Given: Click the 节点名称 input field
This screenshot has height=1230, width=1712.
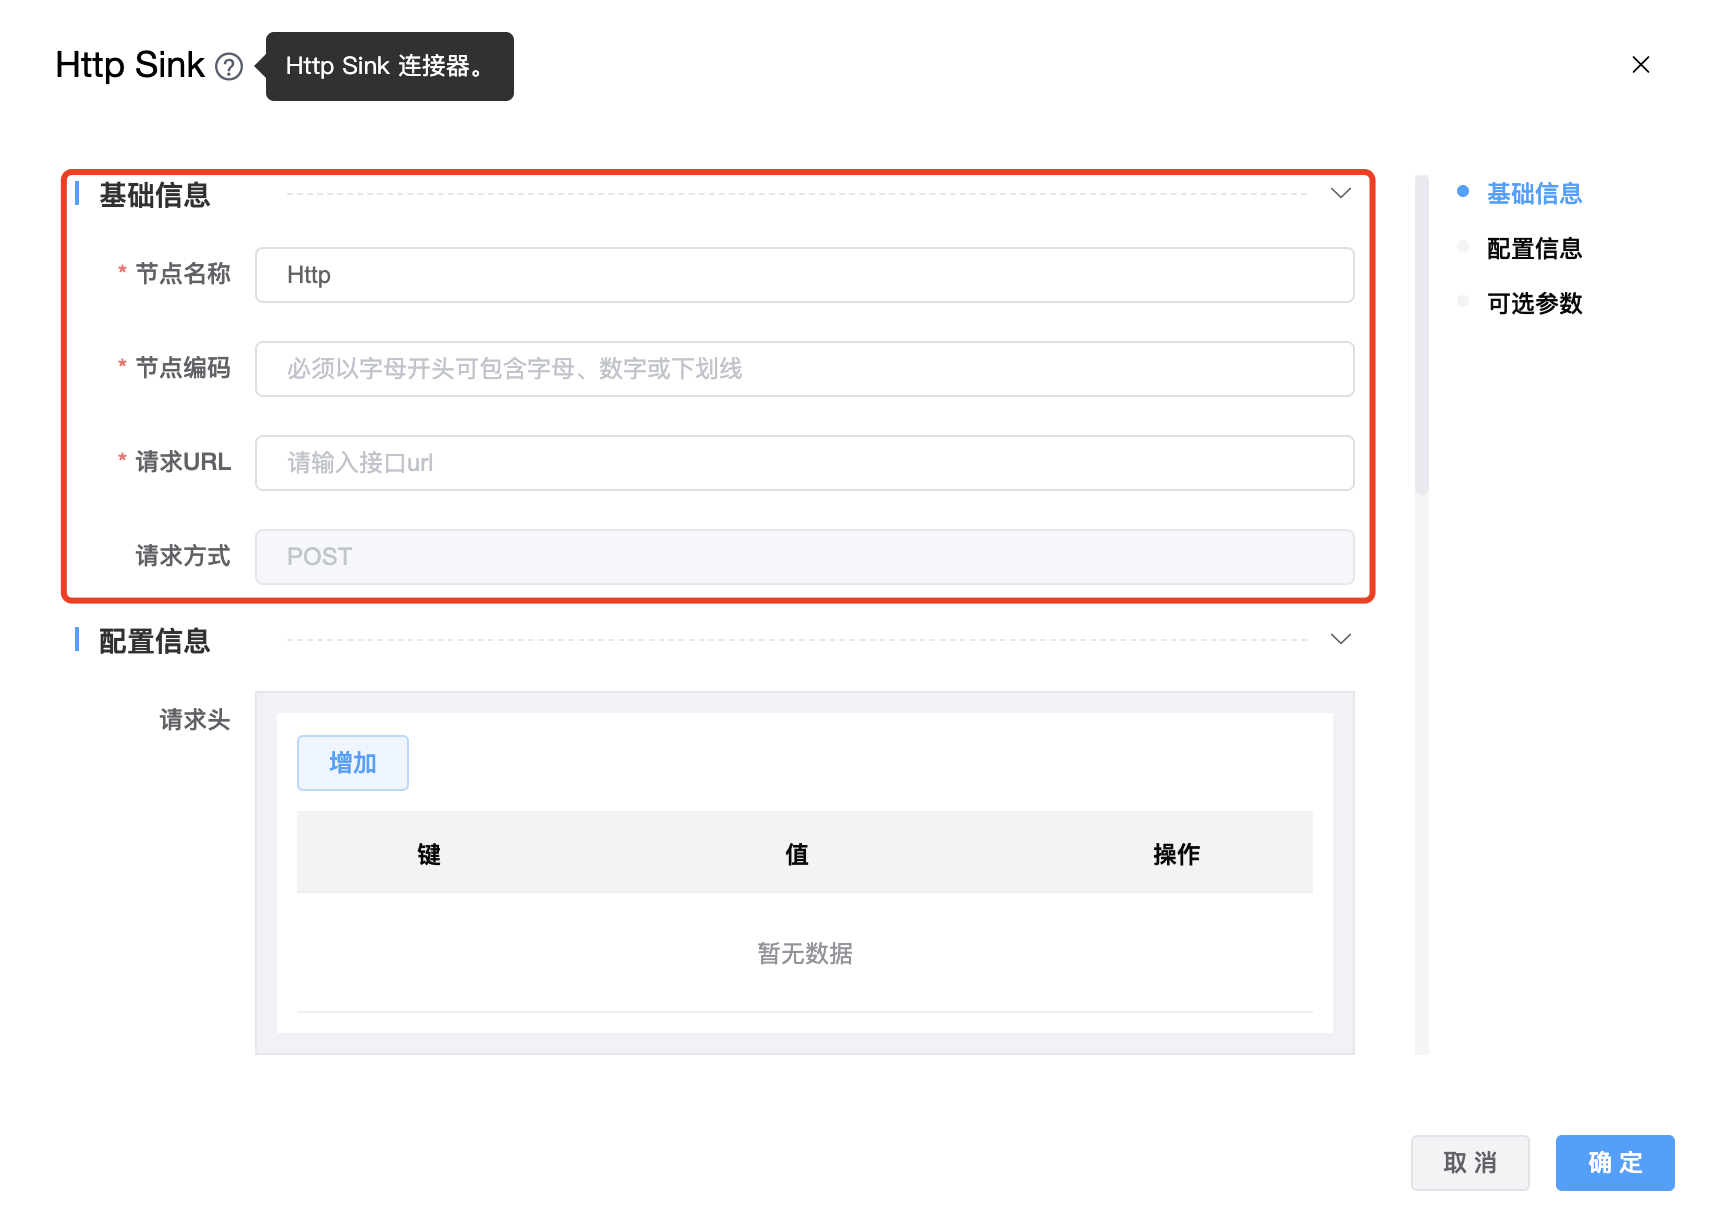Looking at the screenshot, I should coord(804,275).
